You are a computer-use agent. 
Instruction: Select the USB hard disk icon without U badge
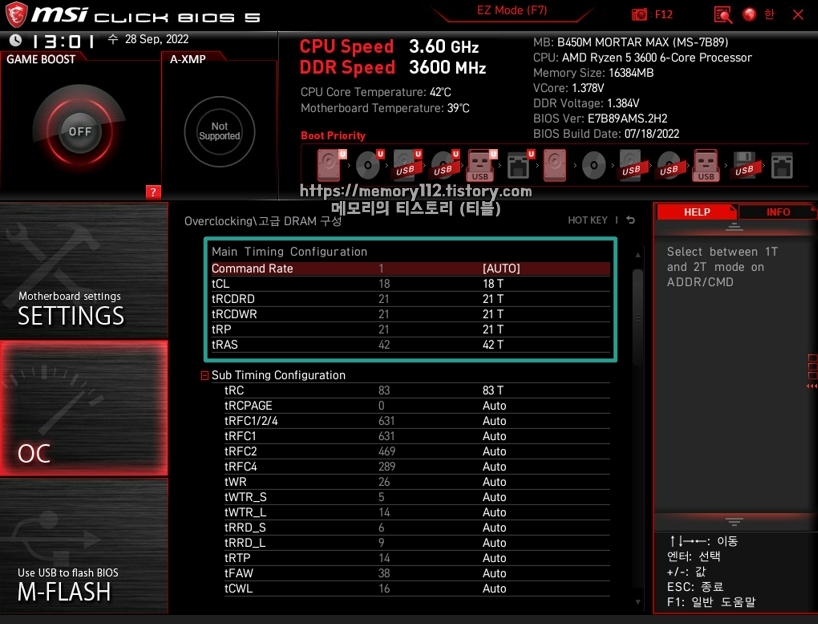point(632,165)
